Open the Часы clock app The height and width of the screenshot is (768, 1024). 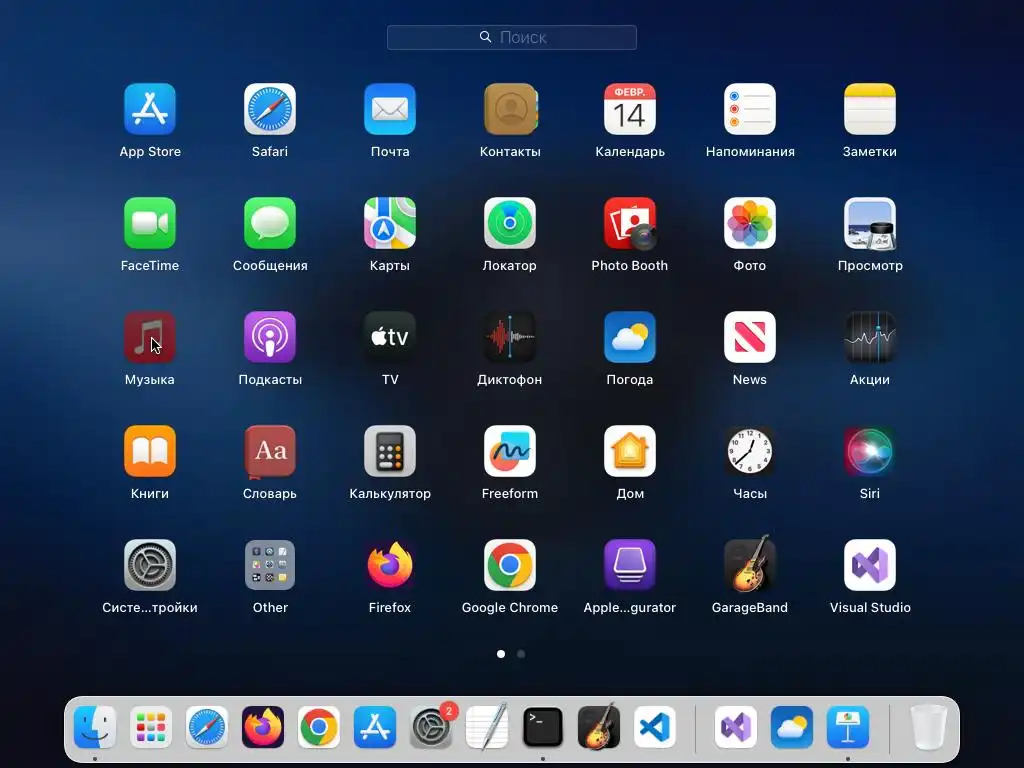[750, 451]
